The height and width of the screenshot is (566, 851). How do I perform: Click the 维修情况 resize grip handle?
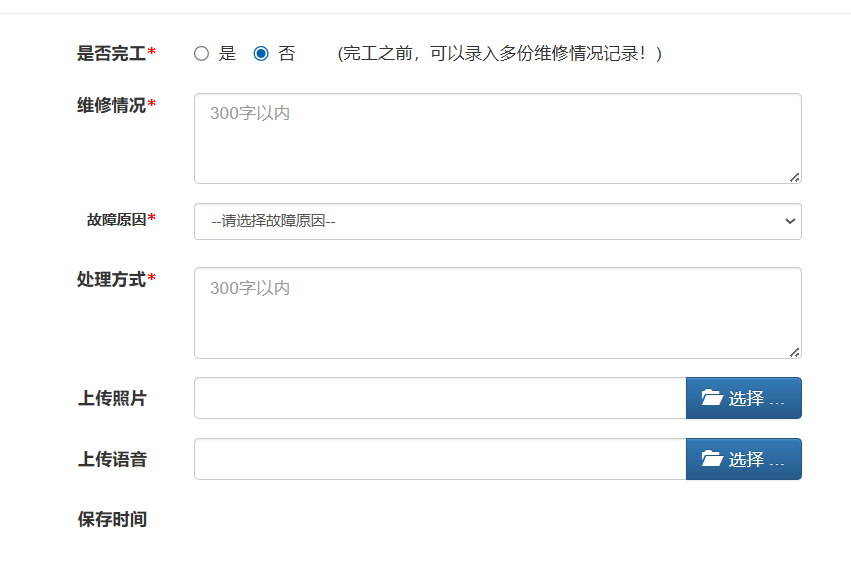[795, 177]
